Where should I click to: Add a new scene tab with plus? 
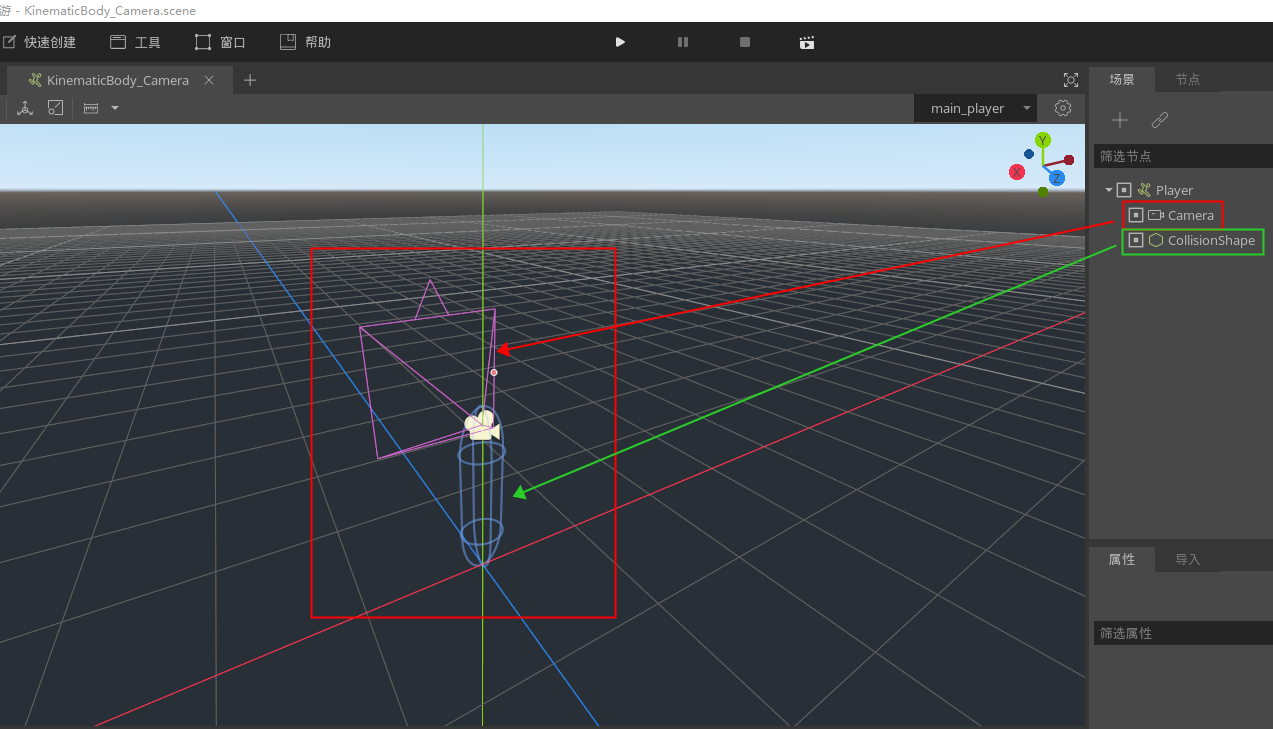click(x=250, y=80)
